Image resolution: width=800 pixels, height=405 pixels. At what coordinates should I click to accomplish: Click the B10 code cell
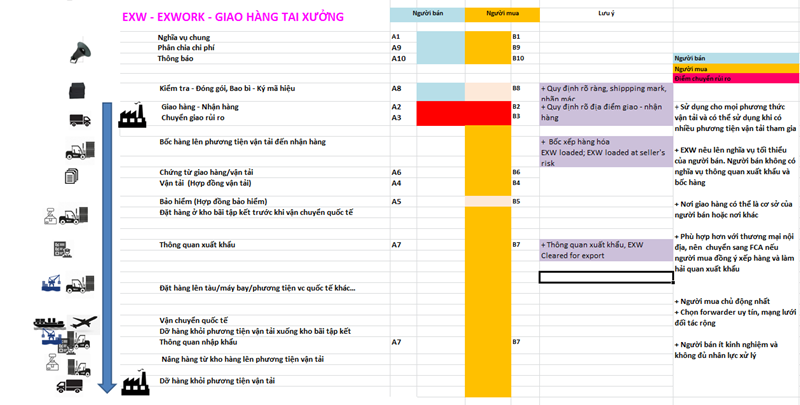pos(518,58)
